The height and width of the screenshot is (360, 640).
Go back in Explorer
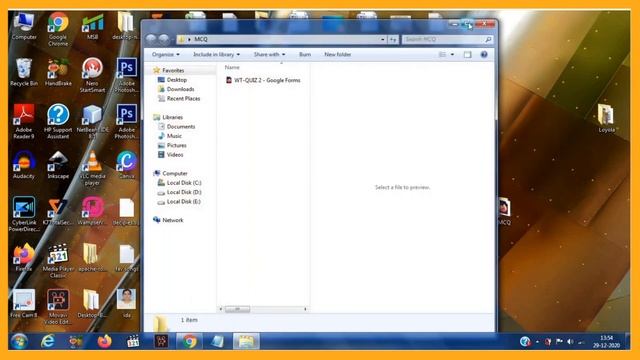tap(151, 39)
